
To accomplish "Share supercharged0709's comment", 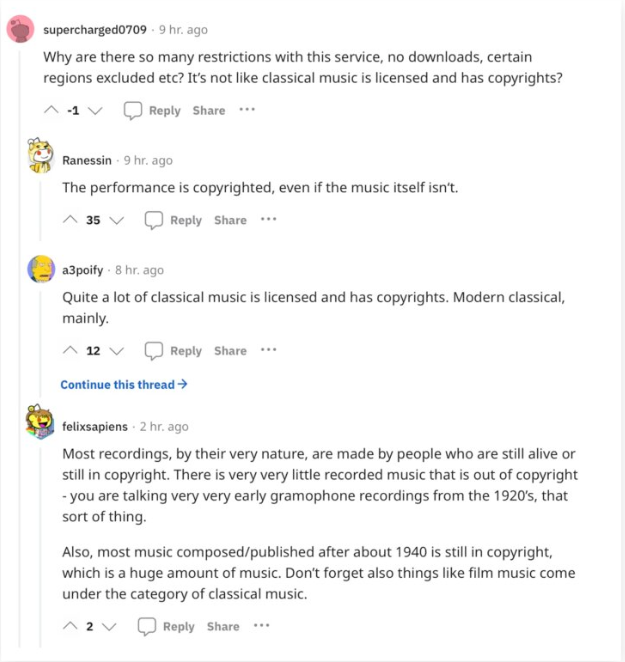I will pos(209,111).
